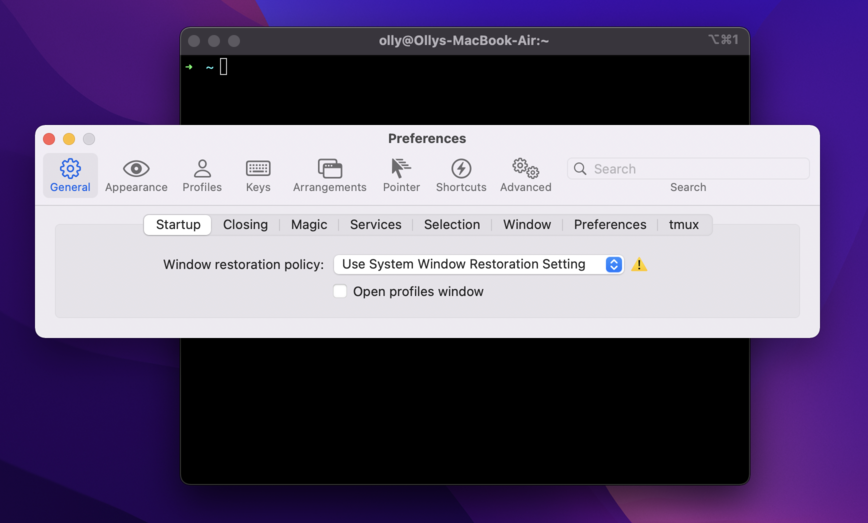
Task: Expand the Window restoration policy dropdown
Action: 478,265
